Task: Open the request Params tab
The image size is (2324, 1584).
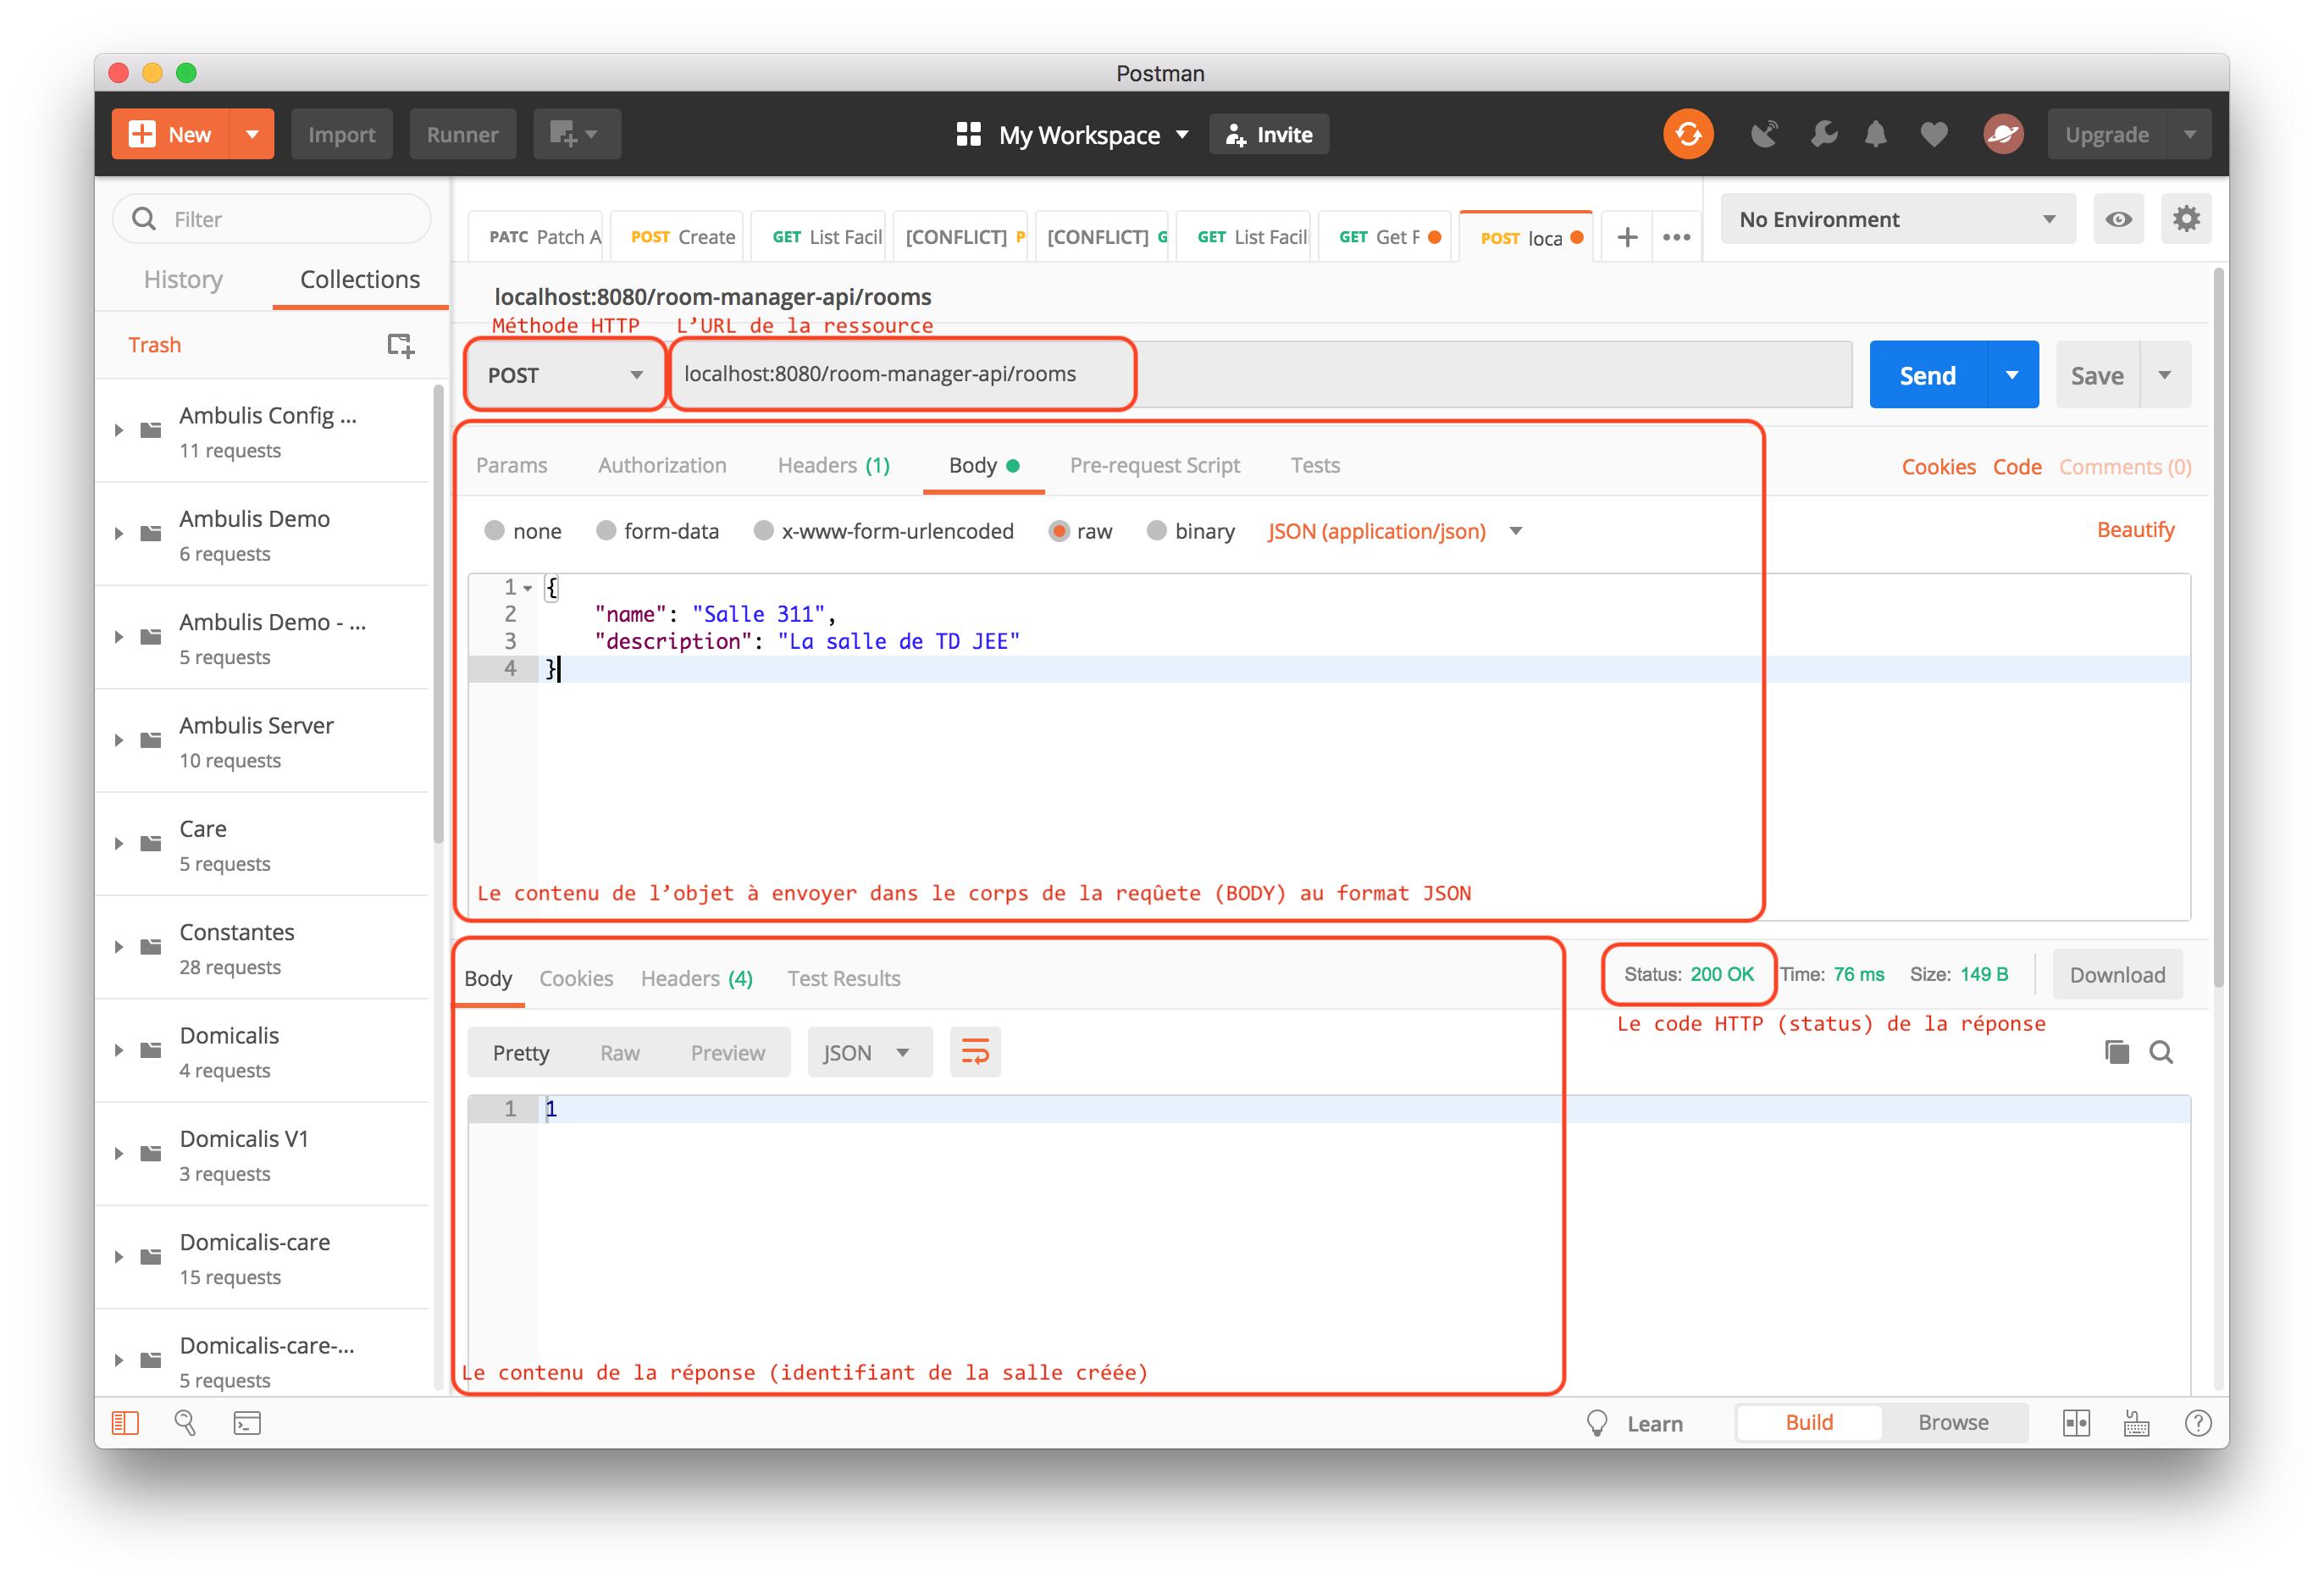Action: pyautogui.click(x=511, y=465)
